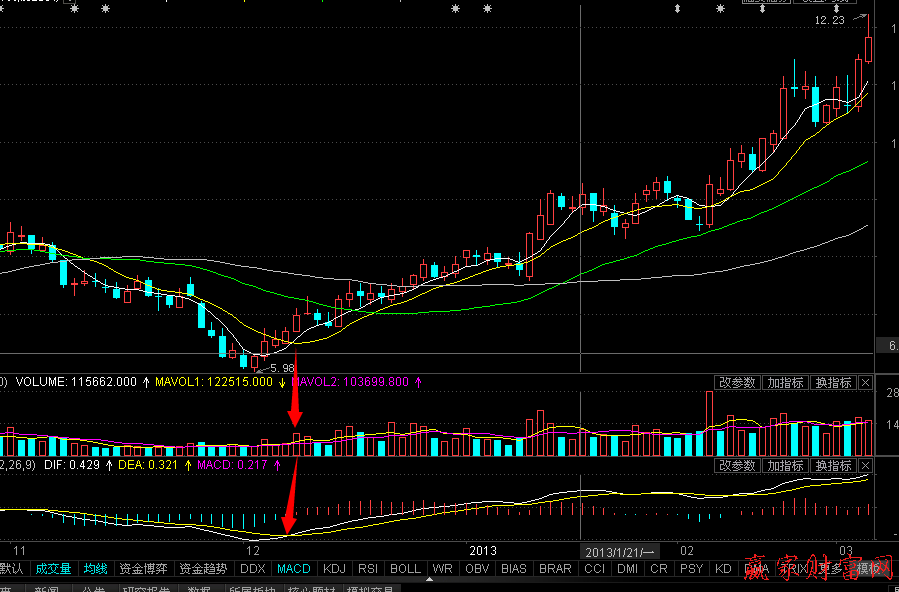899x592 pixels.
Task: Open 换指标 in the MACD panel
Action: (x=833, y=466)
